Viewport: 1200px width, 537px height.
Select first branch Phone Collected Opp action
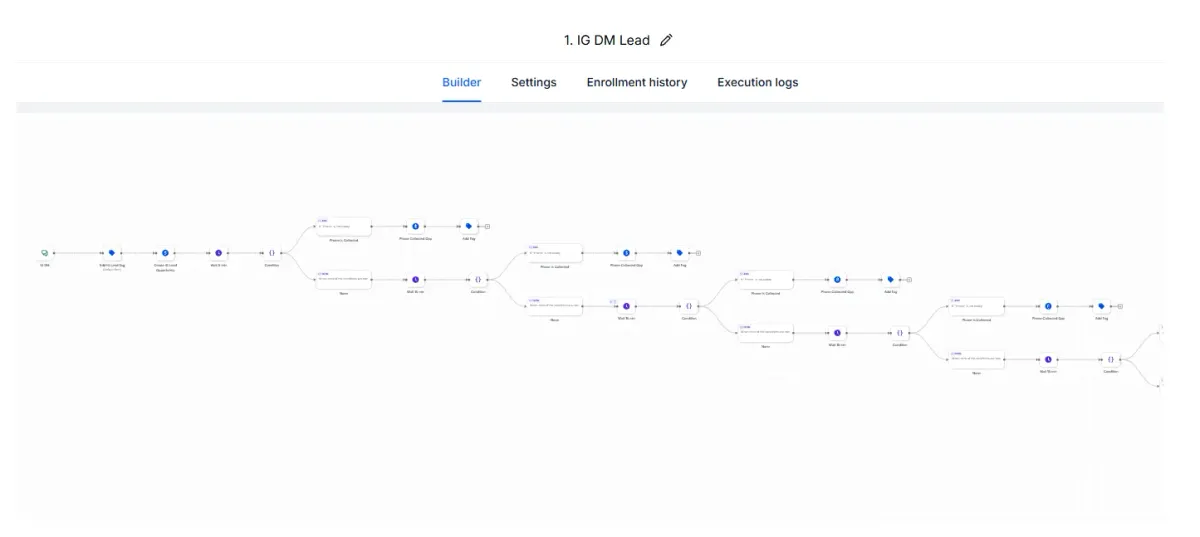coord(415,226)
